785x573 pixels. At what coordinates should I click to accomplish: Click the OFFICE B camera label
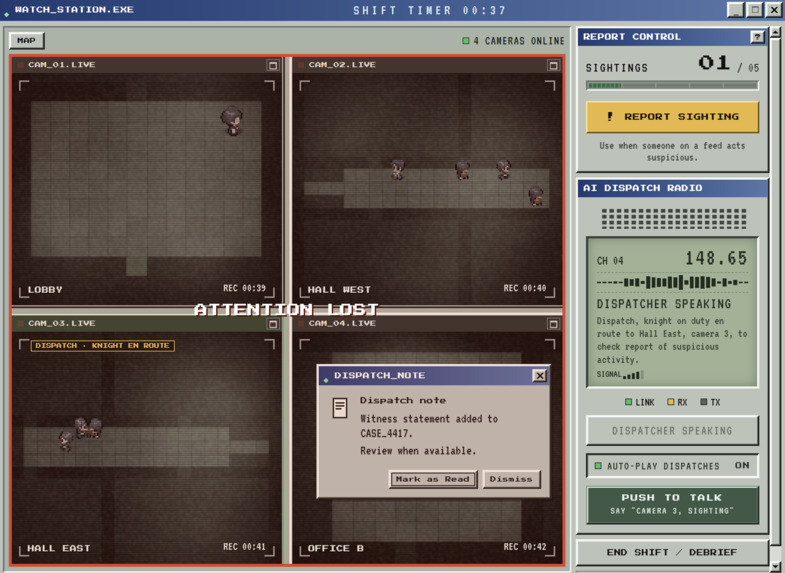pyautogui.click(x=335, y=548)
